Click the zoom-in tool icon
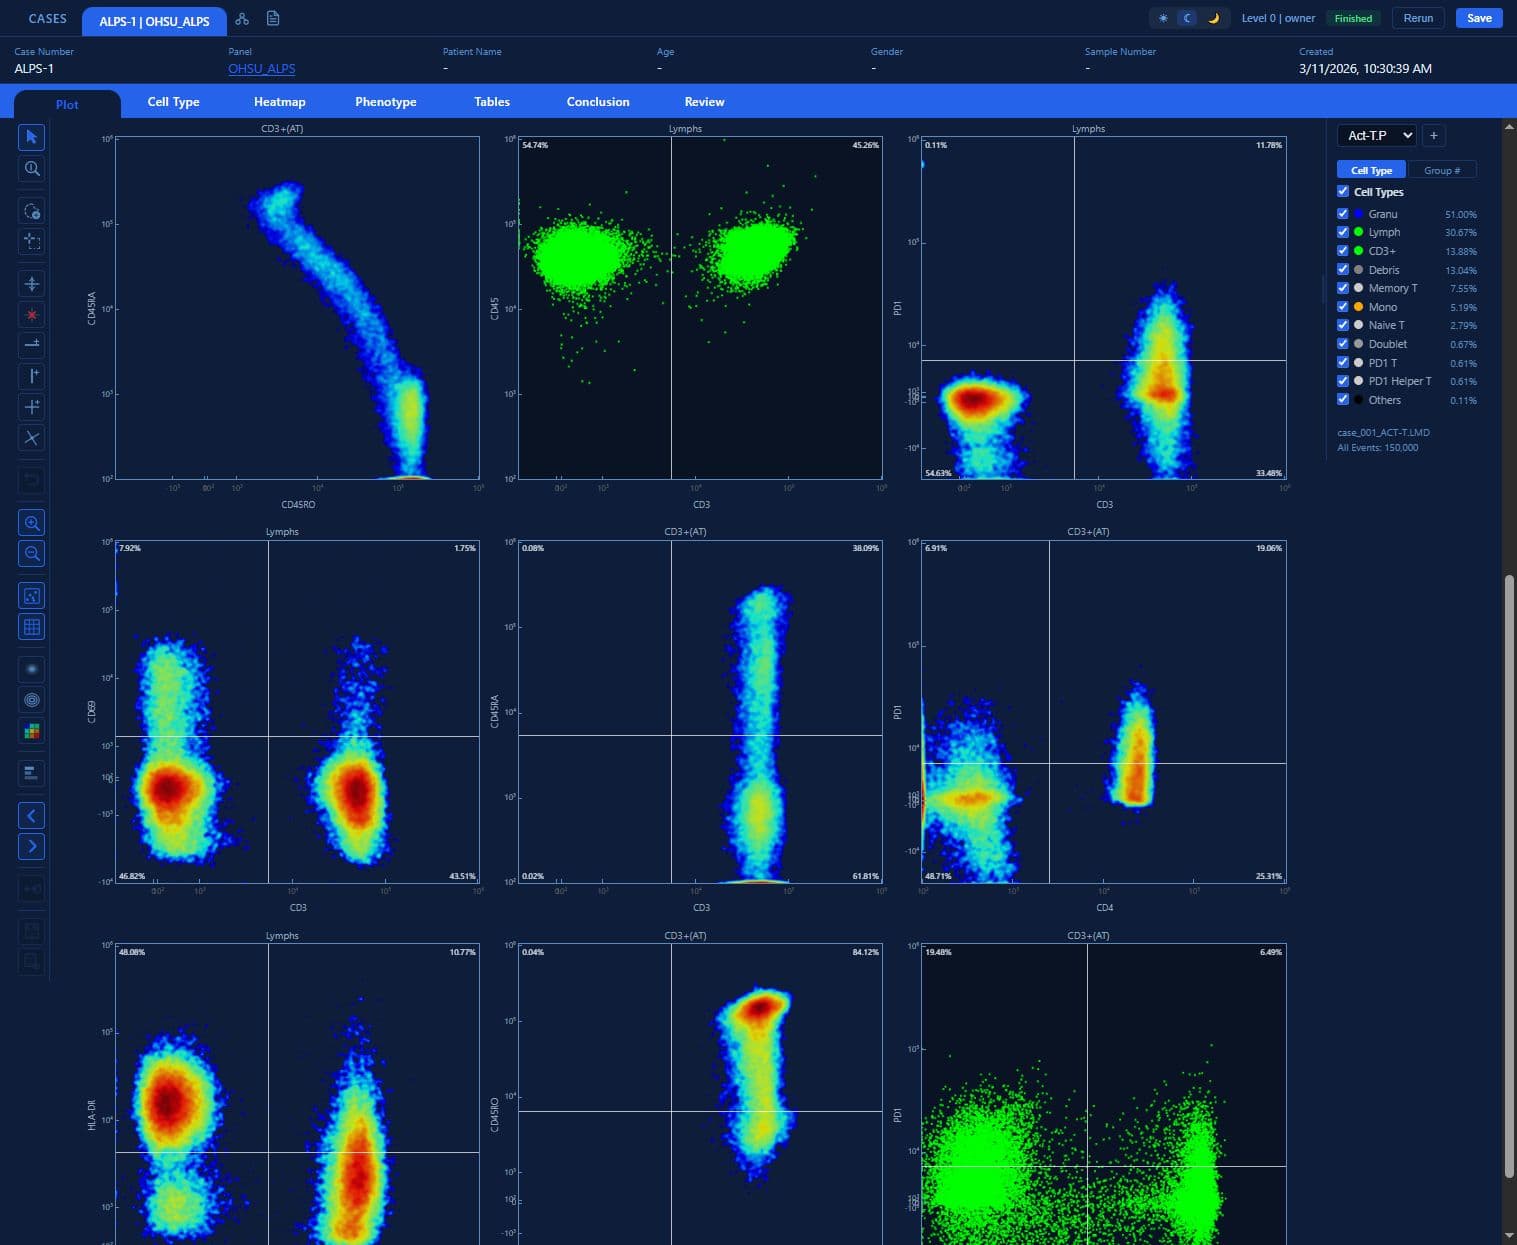Image resolution: width=1517 pixels, height=1245 pixels. 31,522
